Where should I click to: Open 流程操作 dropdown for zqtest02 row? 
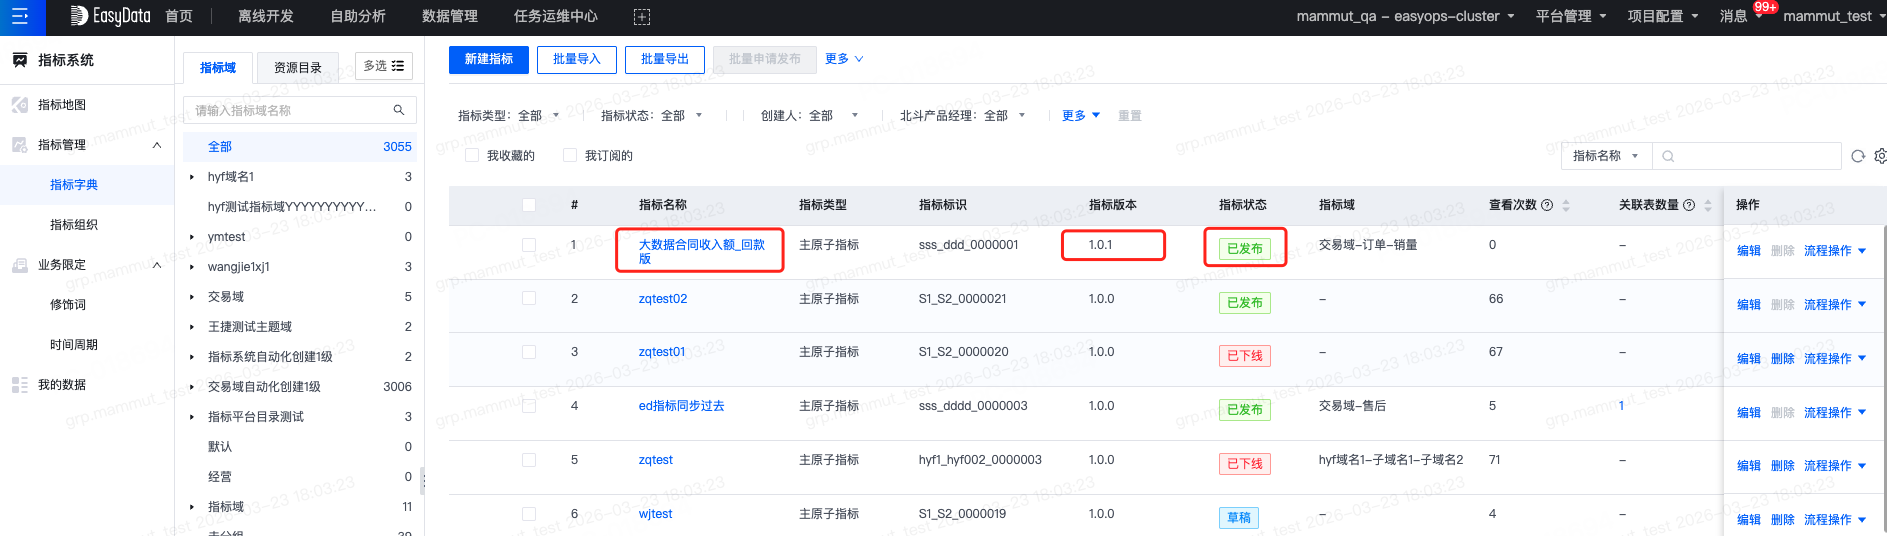[1835, 305]
